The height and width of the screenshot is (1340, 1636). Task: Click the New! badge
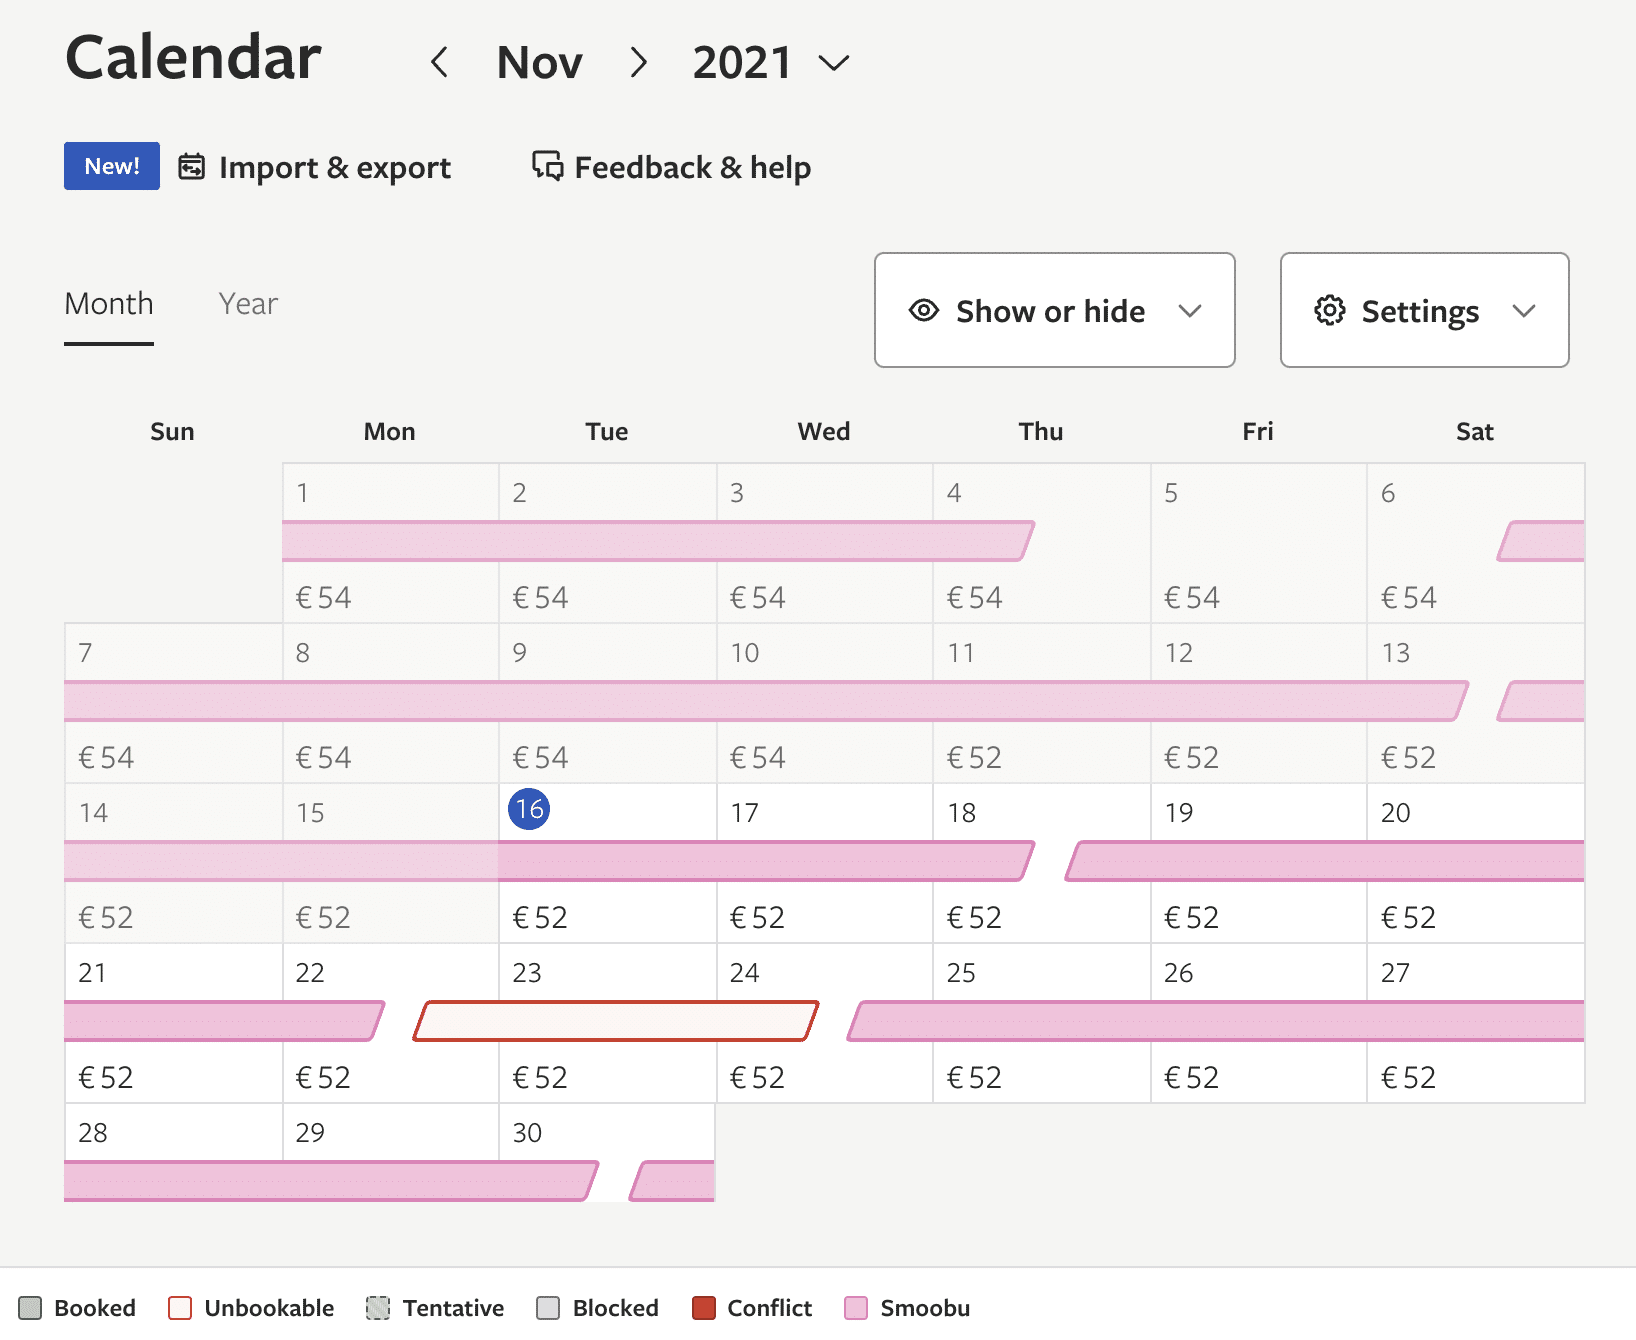point(112,166)
